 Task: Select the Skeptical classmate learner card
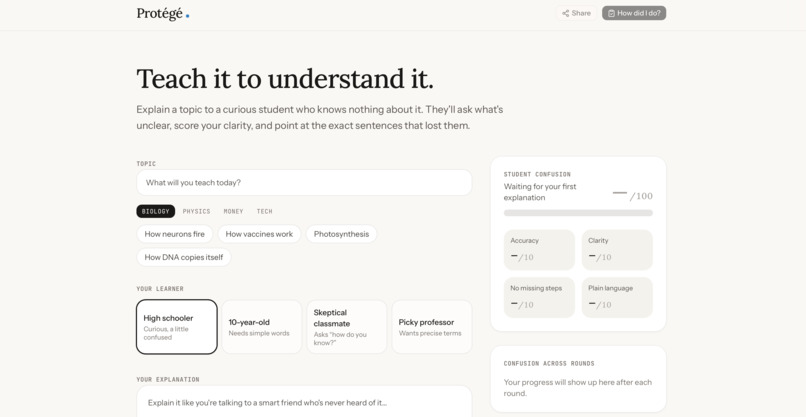pyautogui.click(x=346, y=327)
